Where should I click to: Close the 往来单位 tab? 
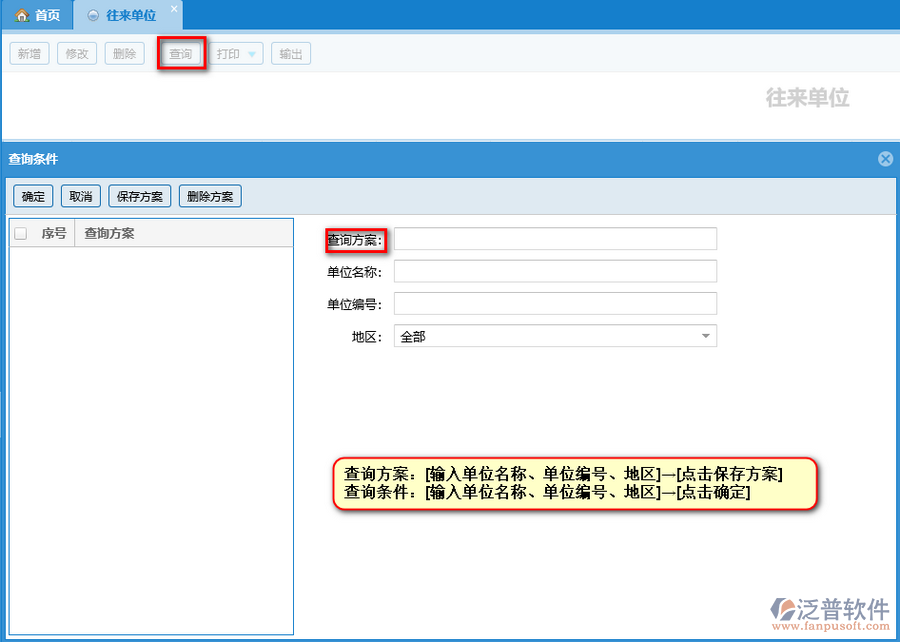(174, 9)
